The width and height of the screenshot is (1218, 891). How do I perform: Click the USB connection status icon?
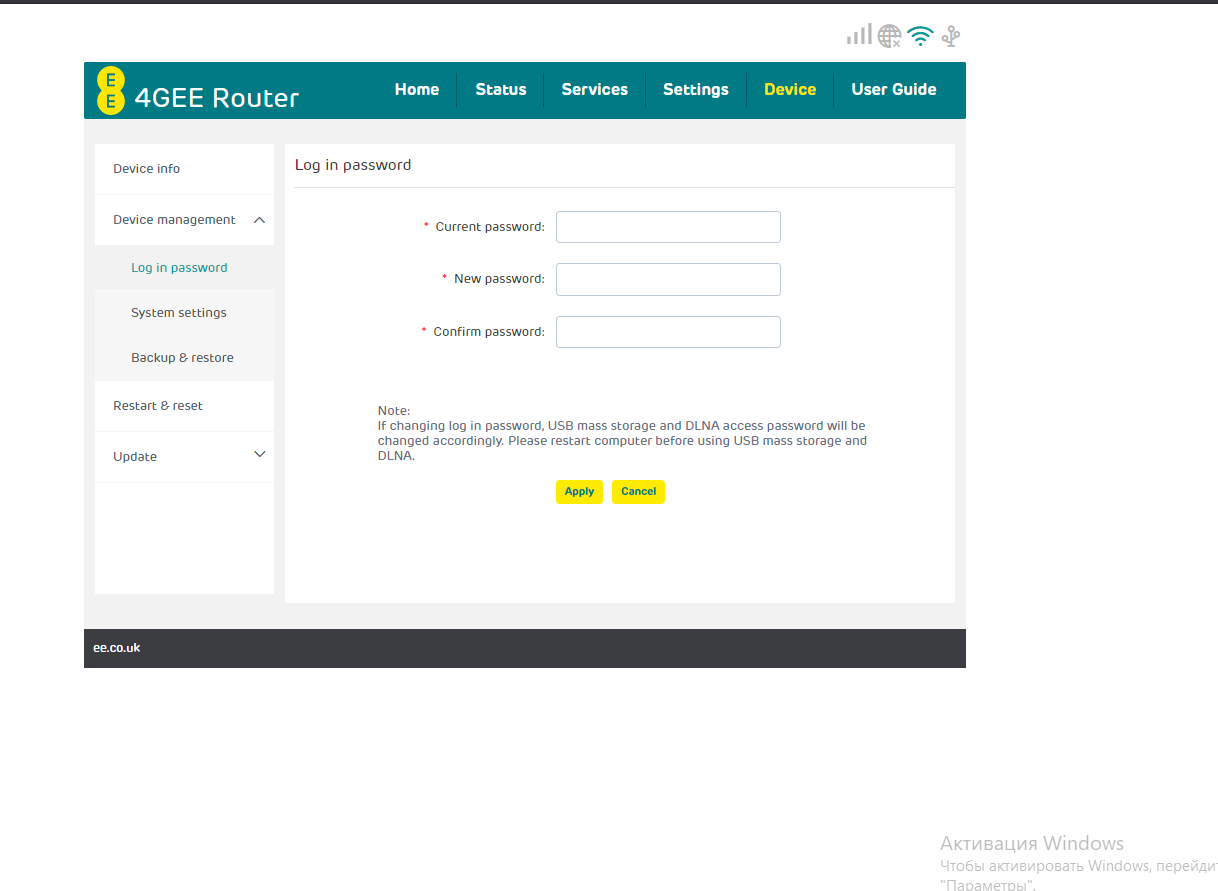(x=951, y=37)
